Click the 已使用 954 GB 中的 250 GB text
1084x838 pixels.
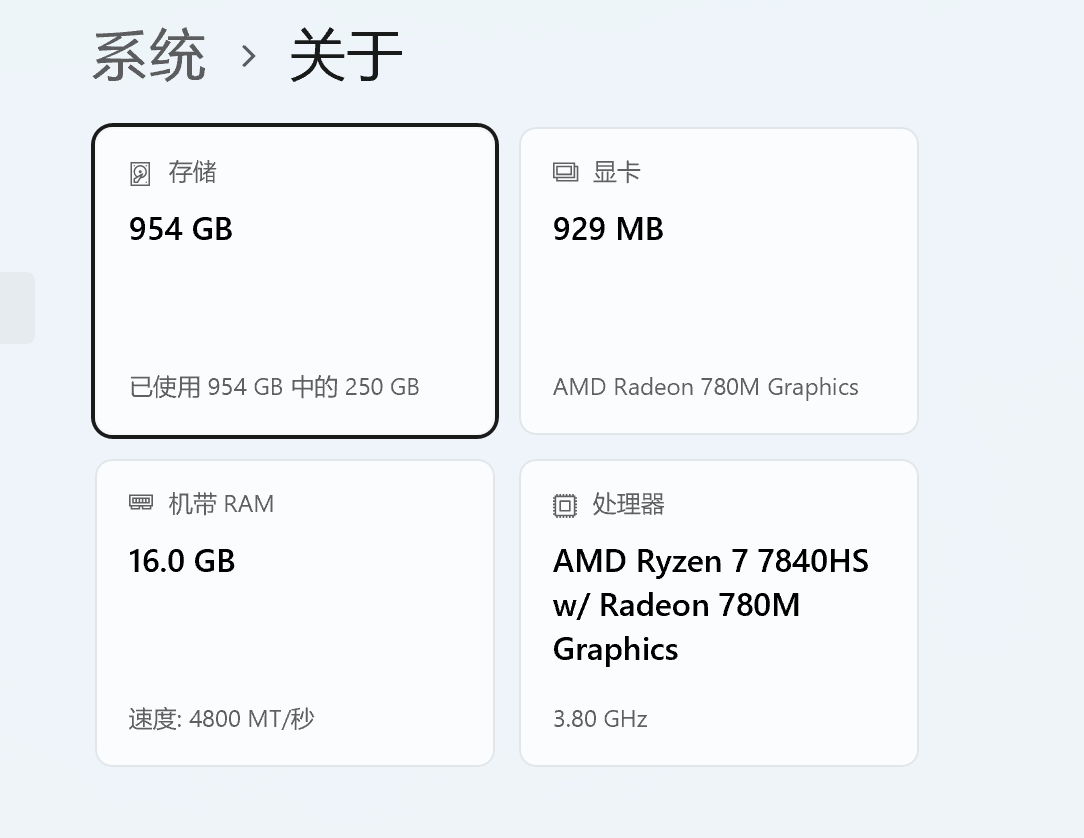(274, 387)
